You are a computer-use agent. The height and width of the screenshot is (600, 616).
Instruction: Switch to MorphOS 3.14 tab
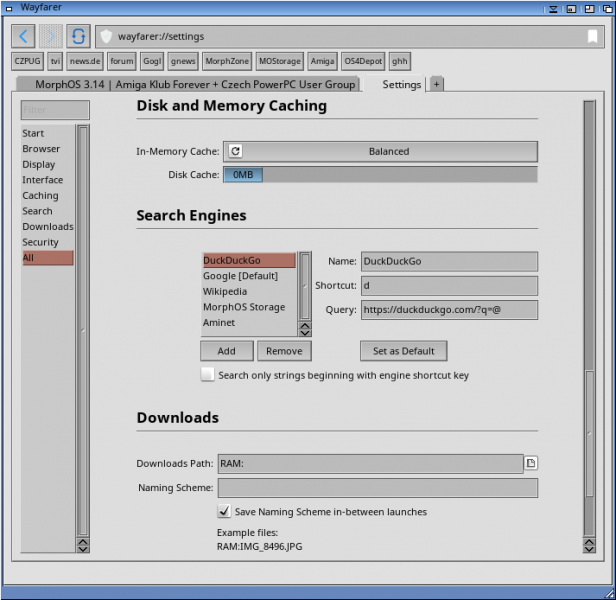pyautogui.click(x=188, y=84)
